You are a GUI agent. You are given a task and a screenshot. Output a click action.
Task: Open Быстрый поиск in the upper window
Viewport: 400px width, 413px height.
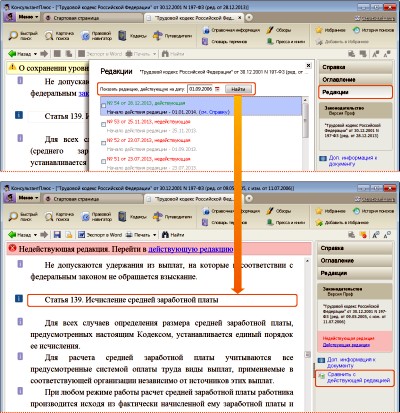[23, 36]
